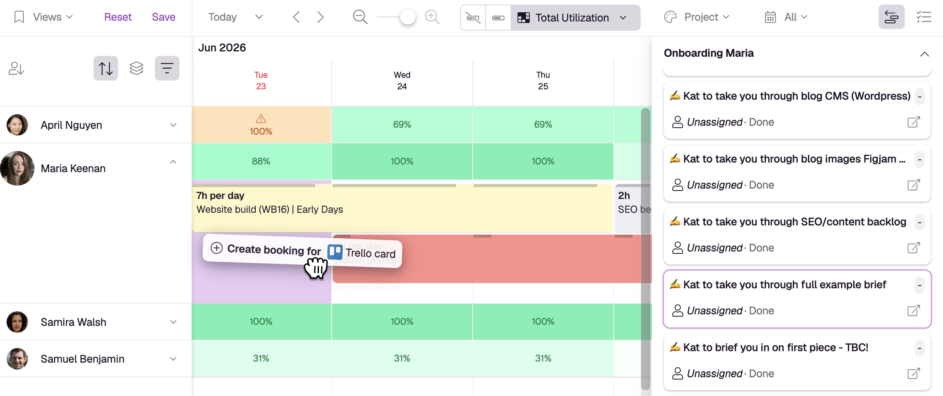Click Create booking for Trello card tooltip
The height and width of the screenshot is (396, 943).
tap(302, 250)
